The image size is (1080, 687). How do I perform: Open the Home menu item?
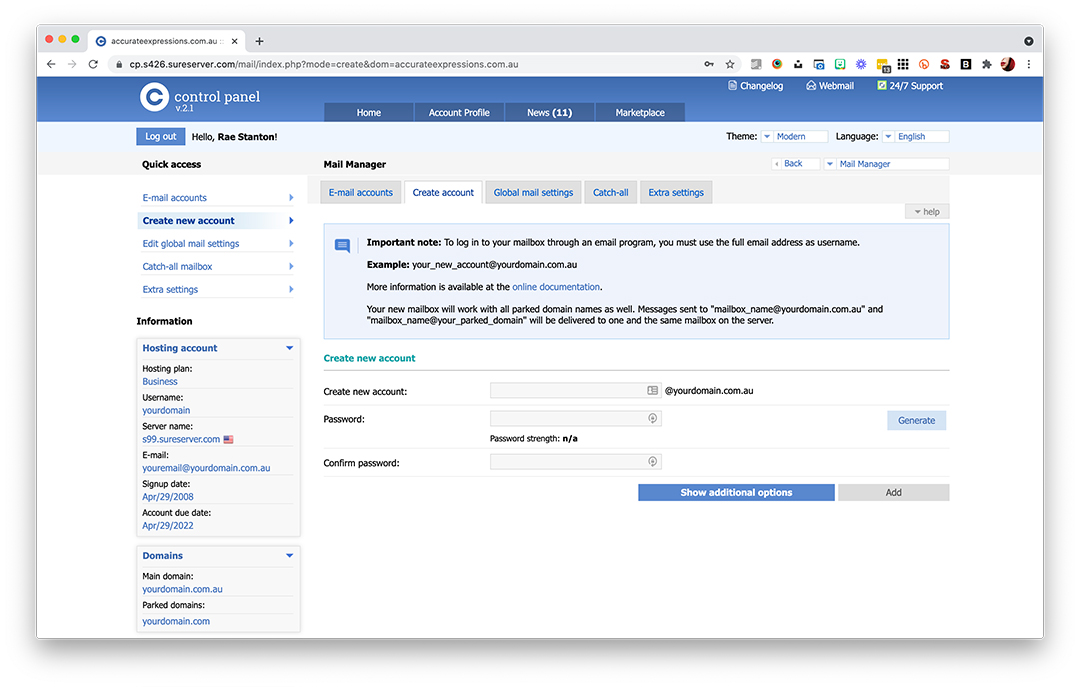pos(368,112)
